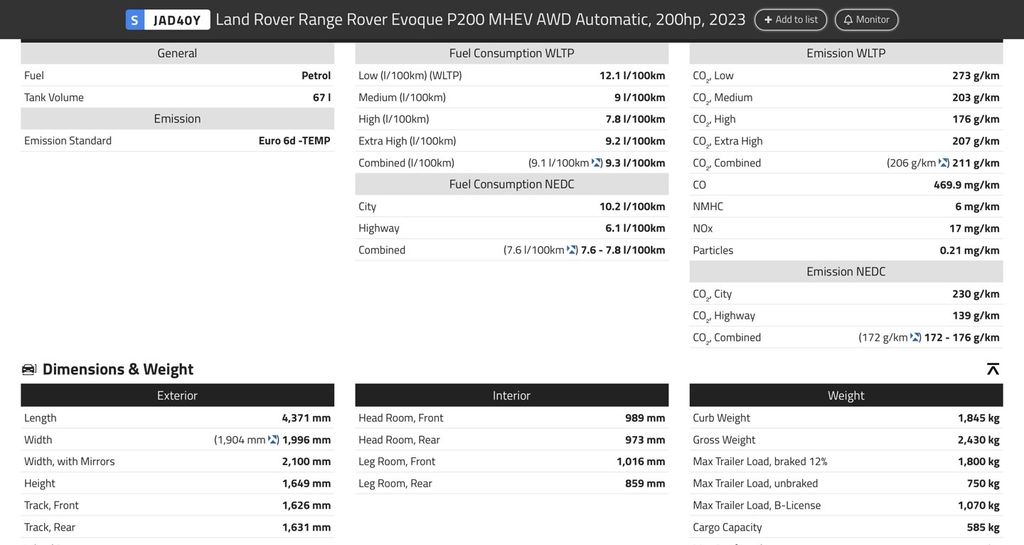Screen dimensions: 1024x545
Task: Select the Emission NEDC header
Action: (x=846, y=272)
